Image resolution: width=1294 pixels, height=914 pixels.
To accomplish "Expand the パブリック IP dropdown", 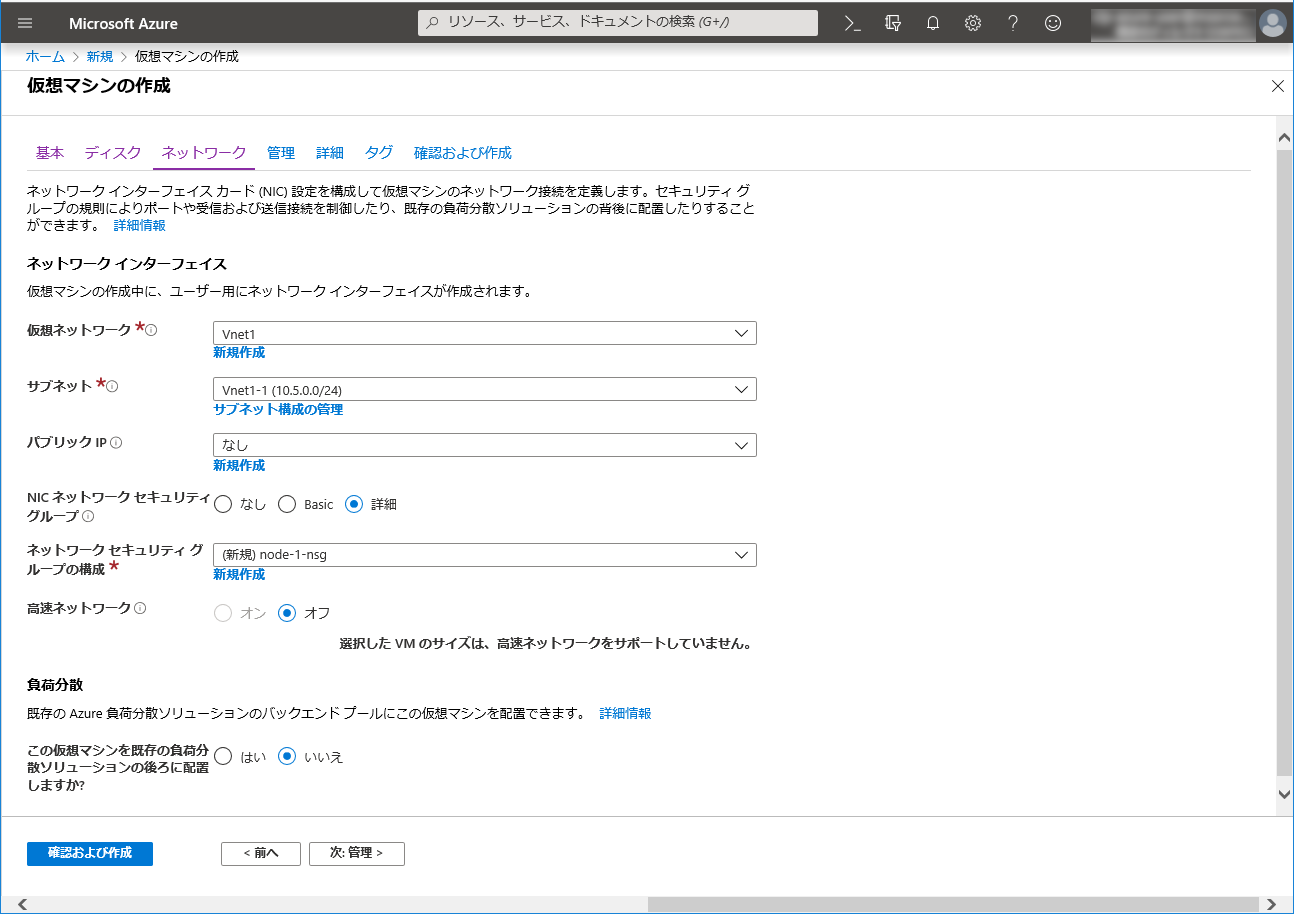I will coord(484,445).
